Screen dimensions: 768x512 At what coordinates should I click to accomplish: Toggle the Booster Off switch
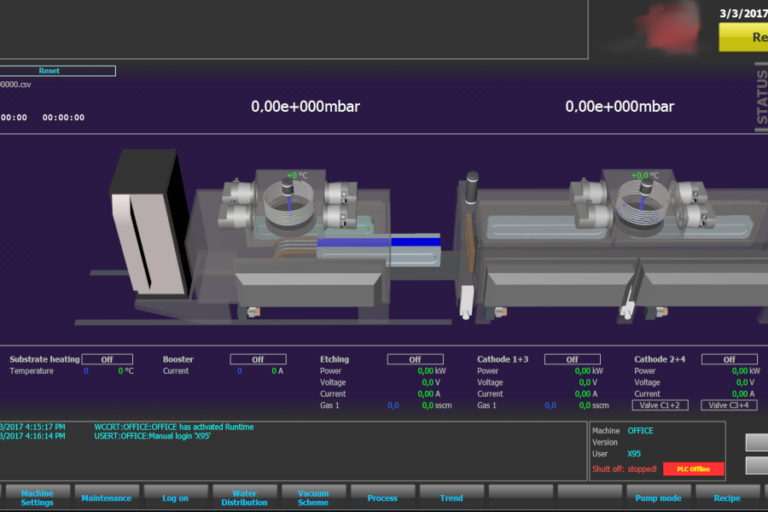258,359
